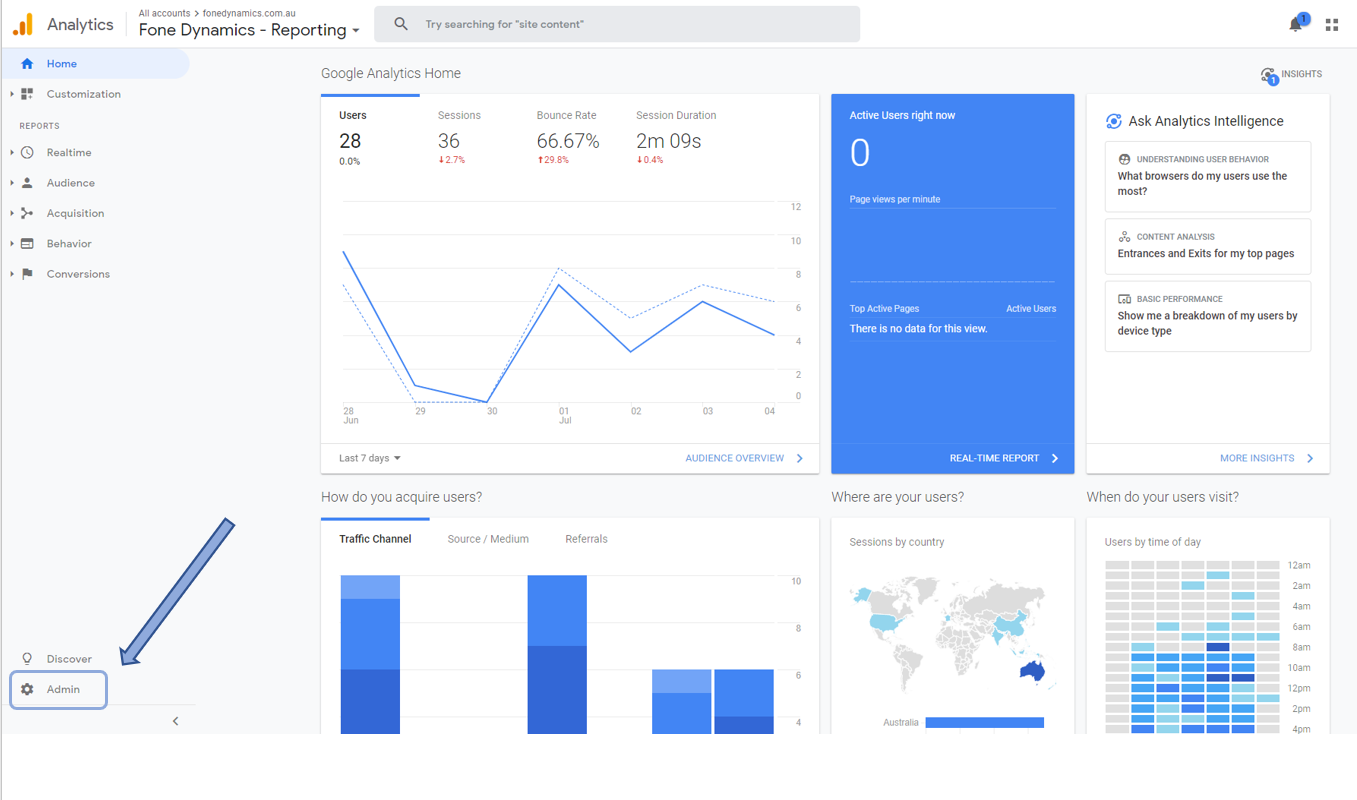Open the Insights icon in the header
1357x800 pixels.
click(x=1269, y=75)
